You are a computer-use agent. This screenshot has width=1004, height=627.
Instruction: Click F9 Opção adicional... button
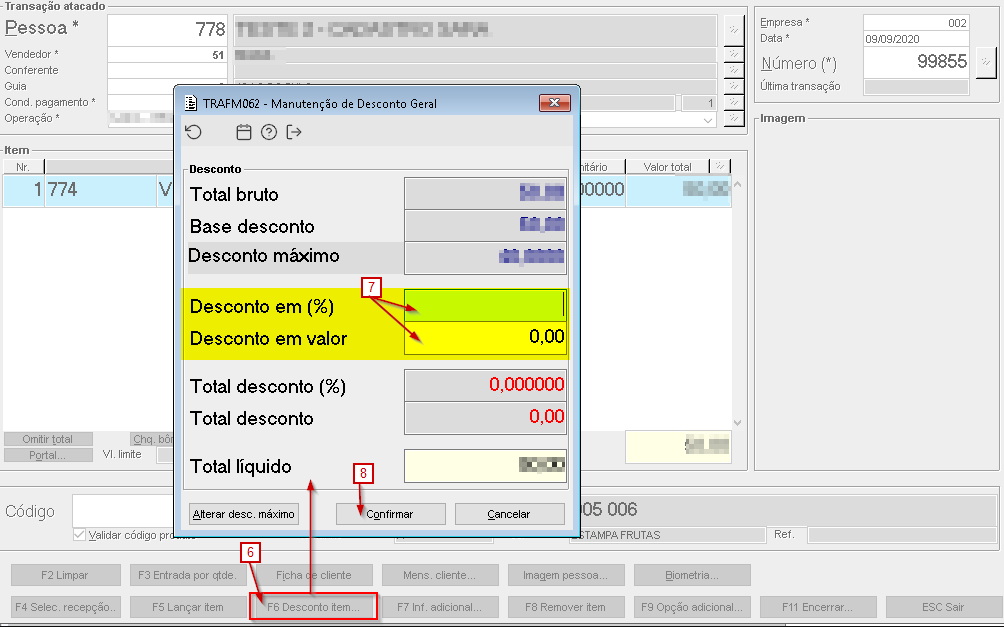pos(692,607)
